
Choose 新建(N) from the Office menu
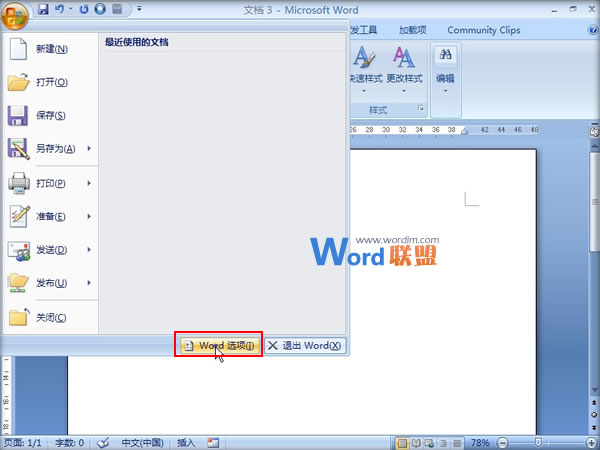(51, 49)
